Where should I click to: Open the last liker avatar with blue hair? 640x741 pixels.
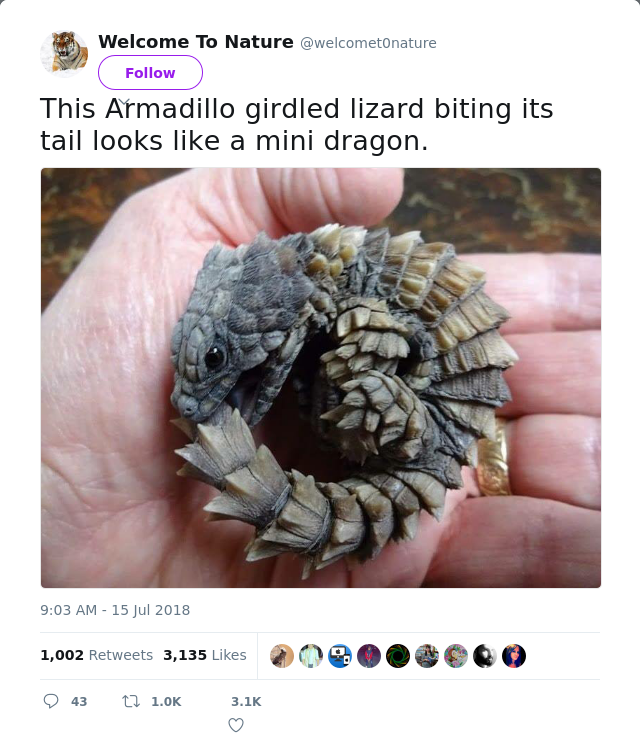[514, 656]
